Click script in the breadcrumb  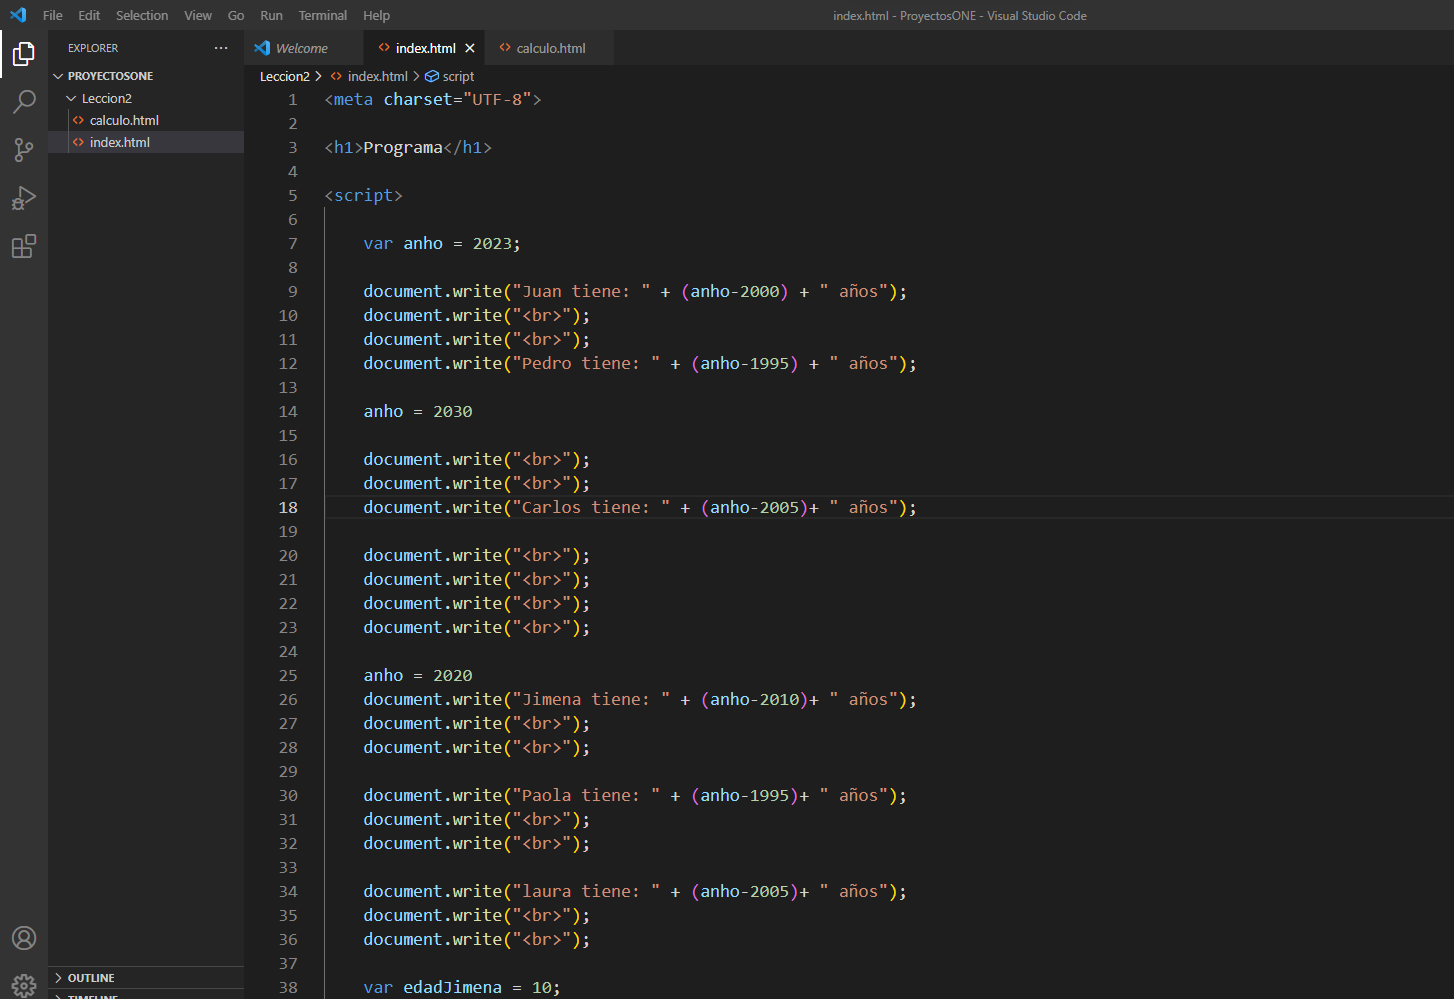coord(458,76)
